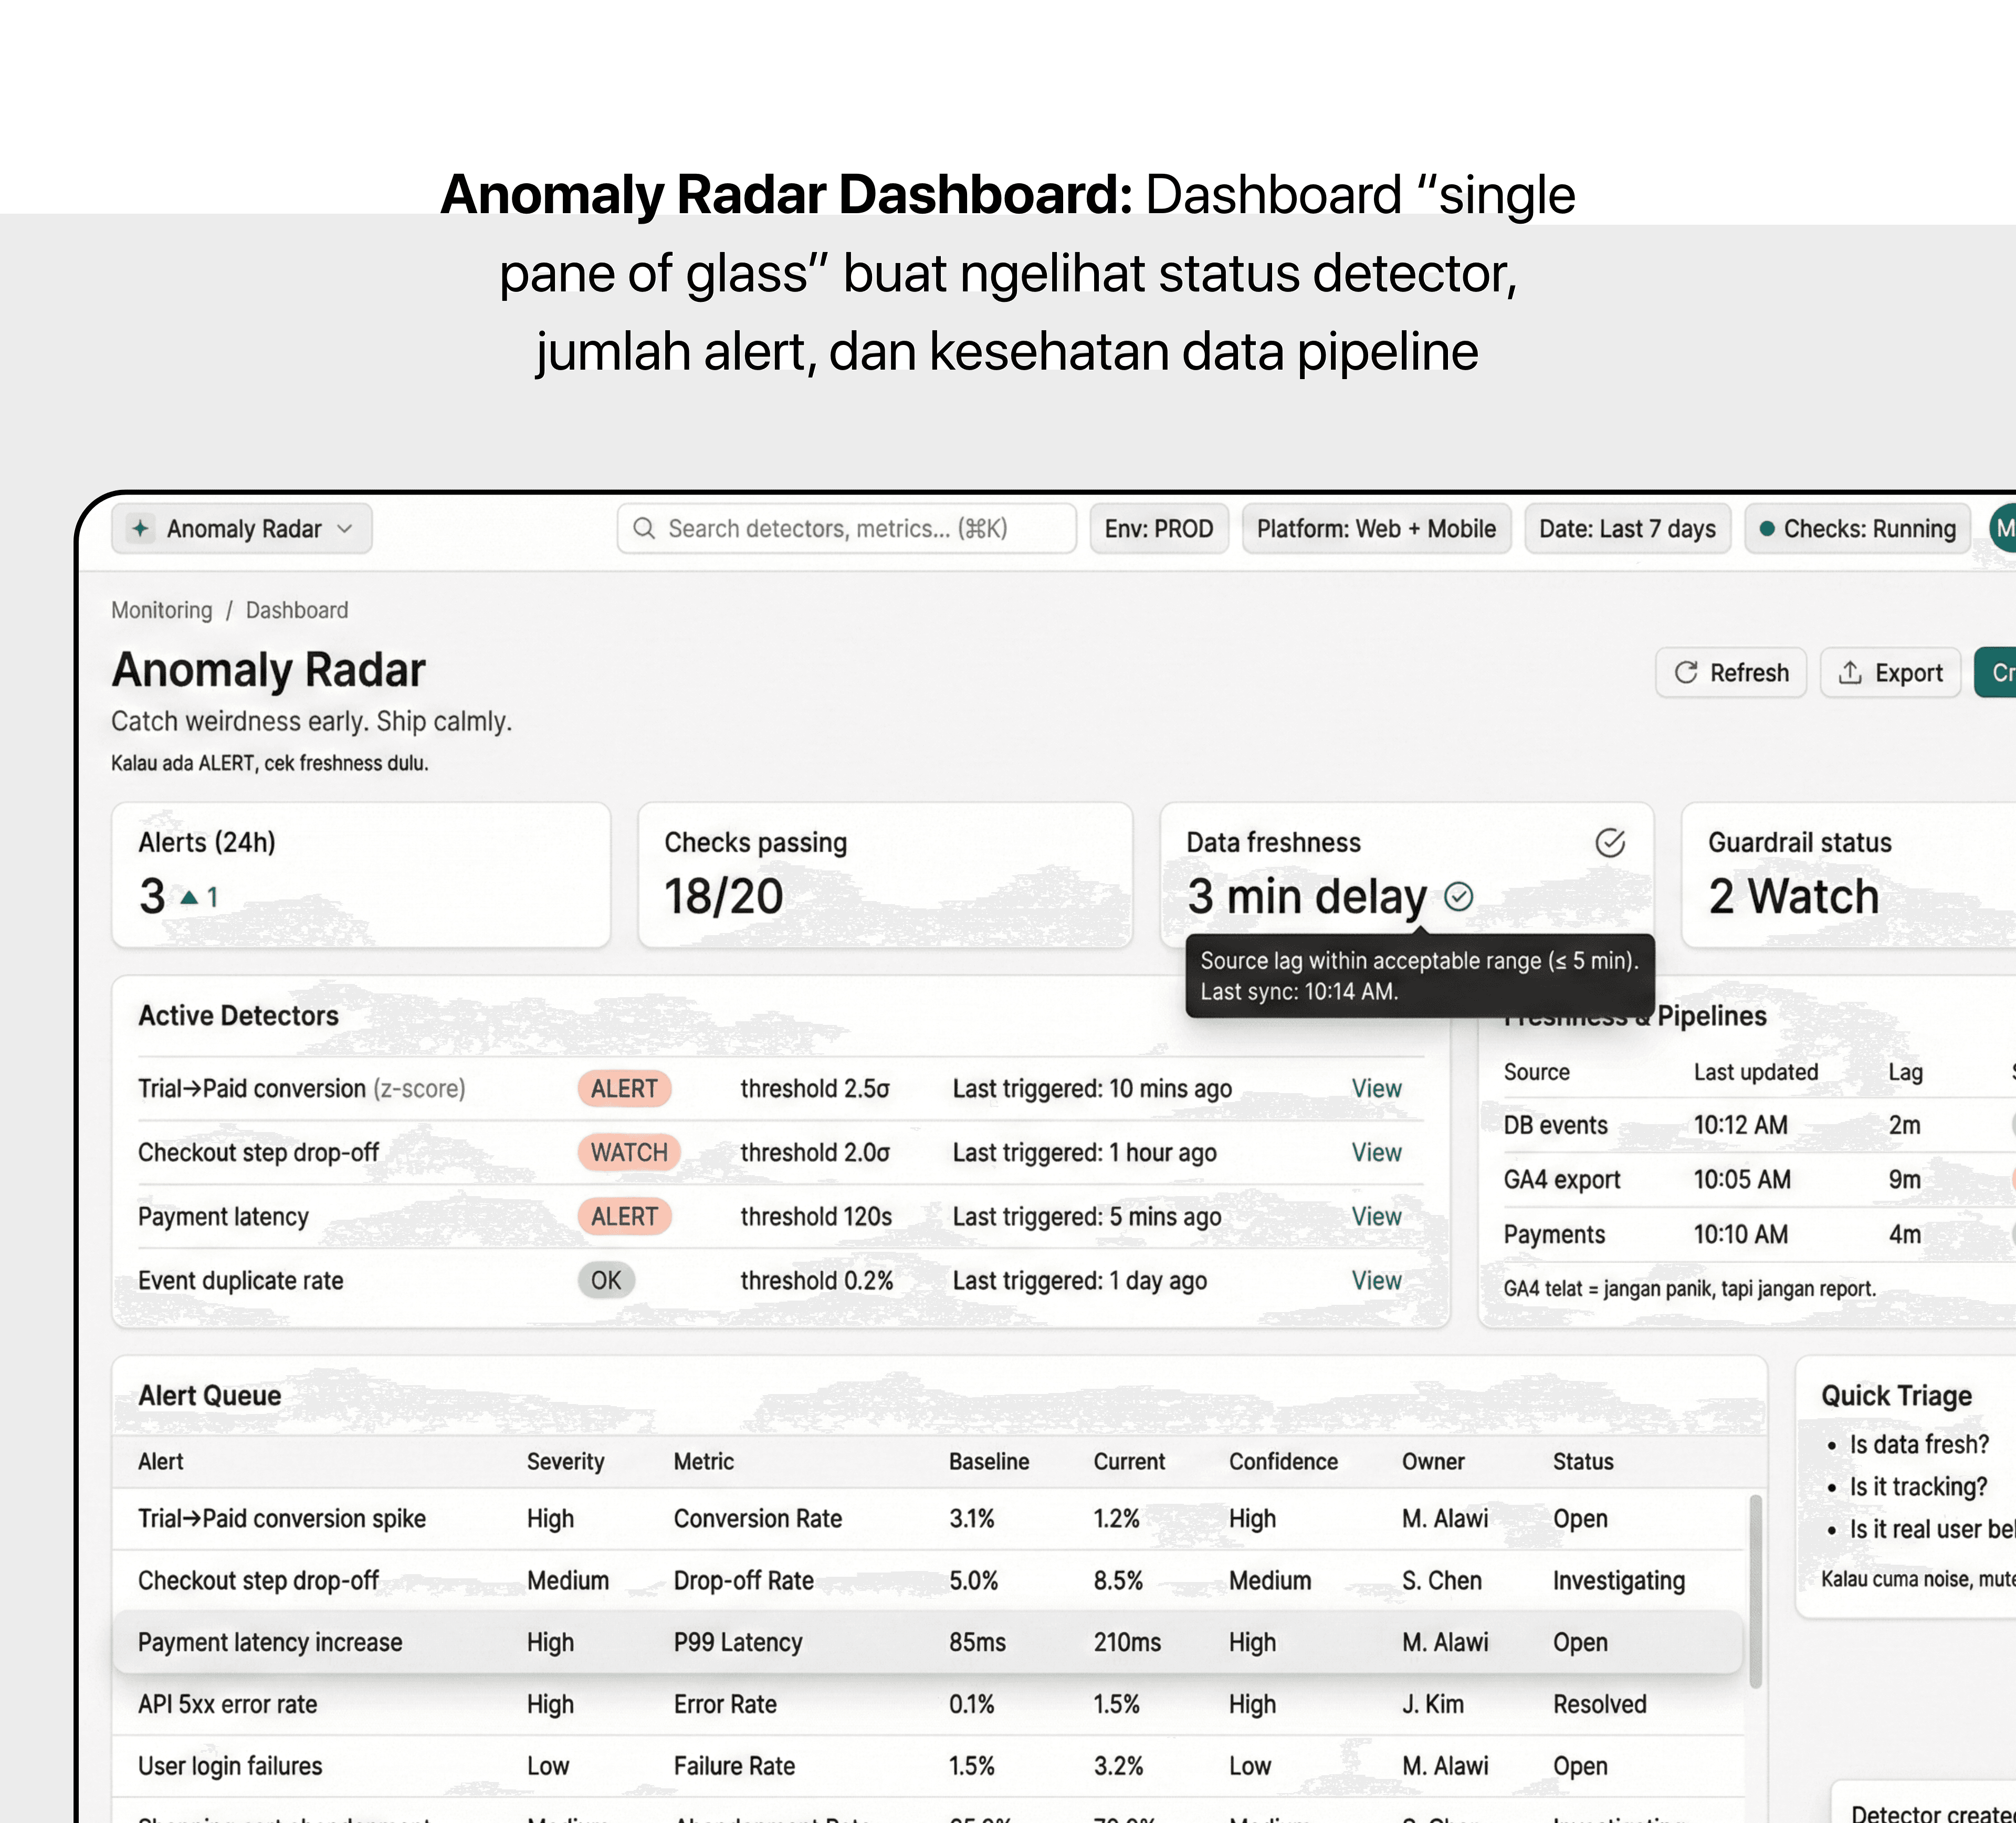Open the Platform: Web + Mobile filter

(x=1376, y=528)
